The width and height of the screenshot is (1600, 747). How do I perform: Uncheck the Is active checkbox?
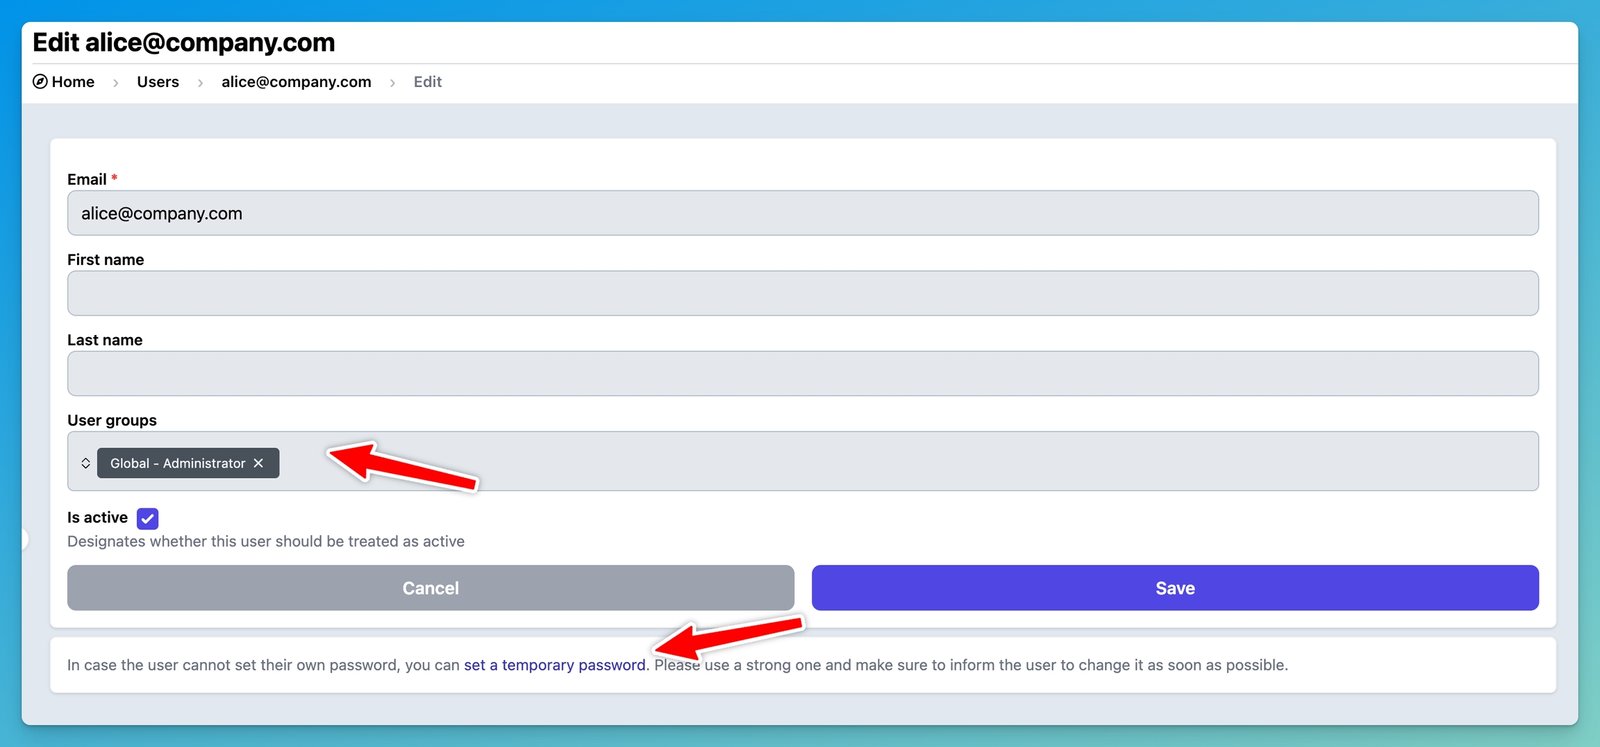point(147,518)
